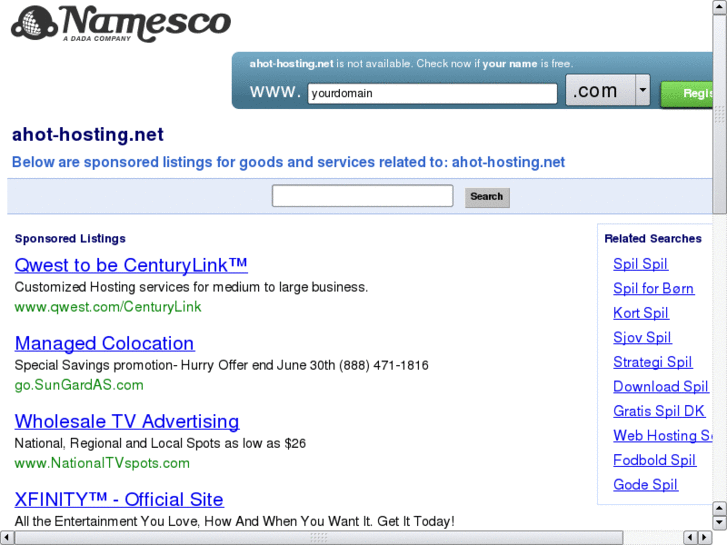Open Qwest to be CenturyLink link
Screen dimensions: 727x545
[131, 265]
